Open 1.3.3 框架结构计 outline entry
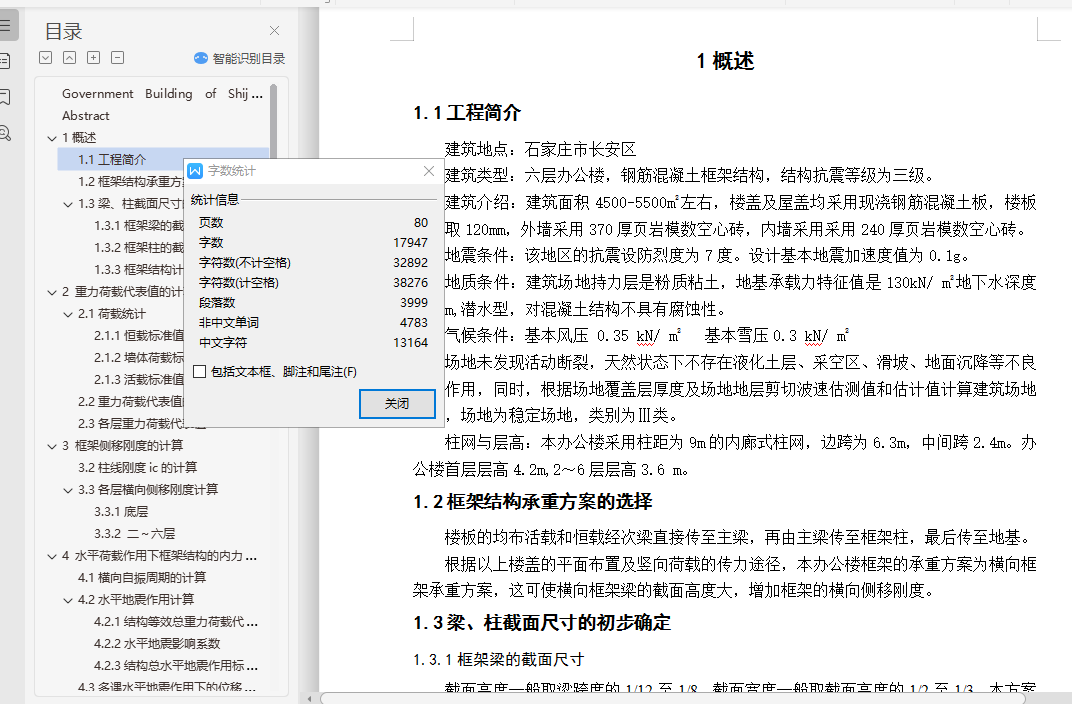 (x=139, y=269)
